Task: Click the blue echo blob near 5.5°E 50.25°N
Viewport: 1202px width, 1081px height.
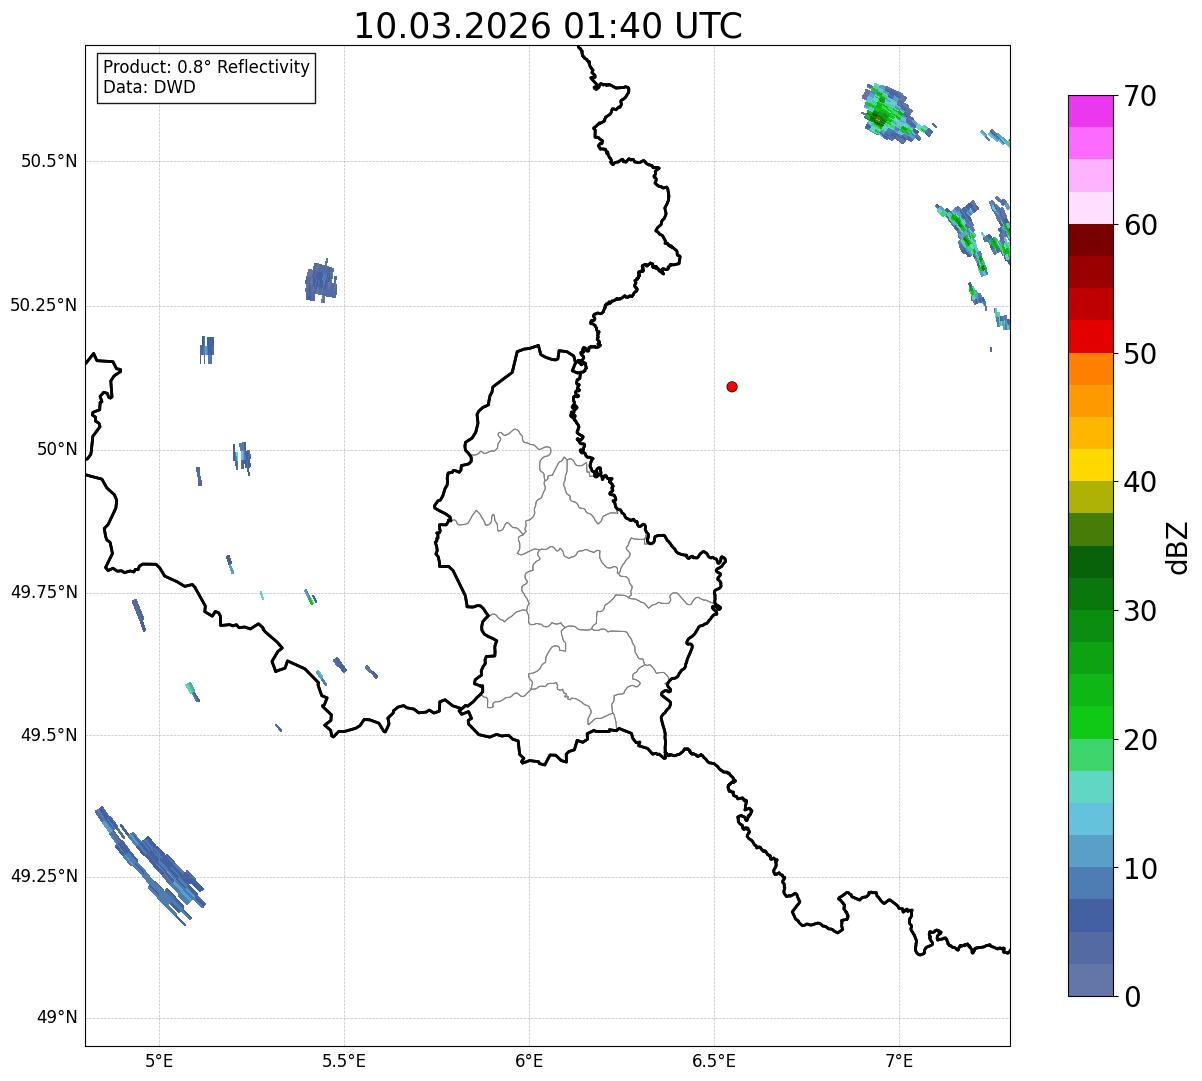Action: [x=320, y=282]
